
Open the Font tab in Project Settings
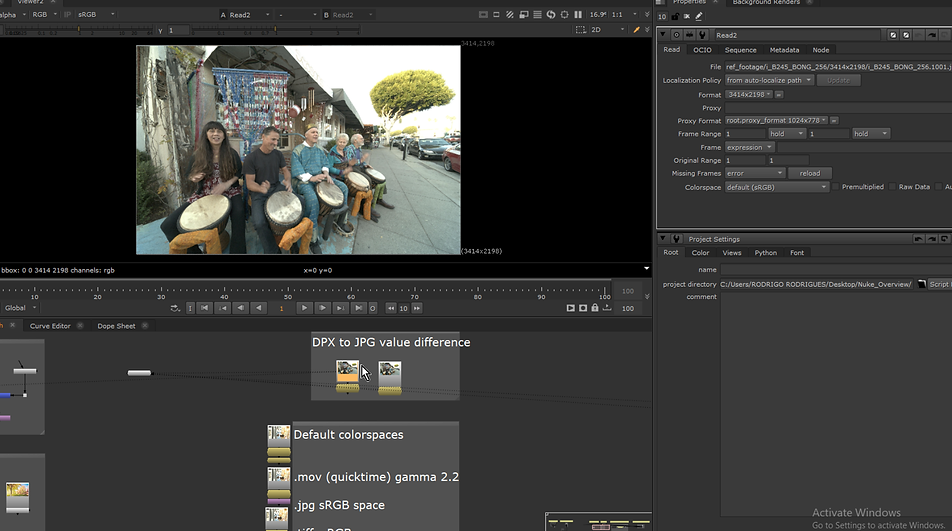(797, 252)
